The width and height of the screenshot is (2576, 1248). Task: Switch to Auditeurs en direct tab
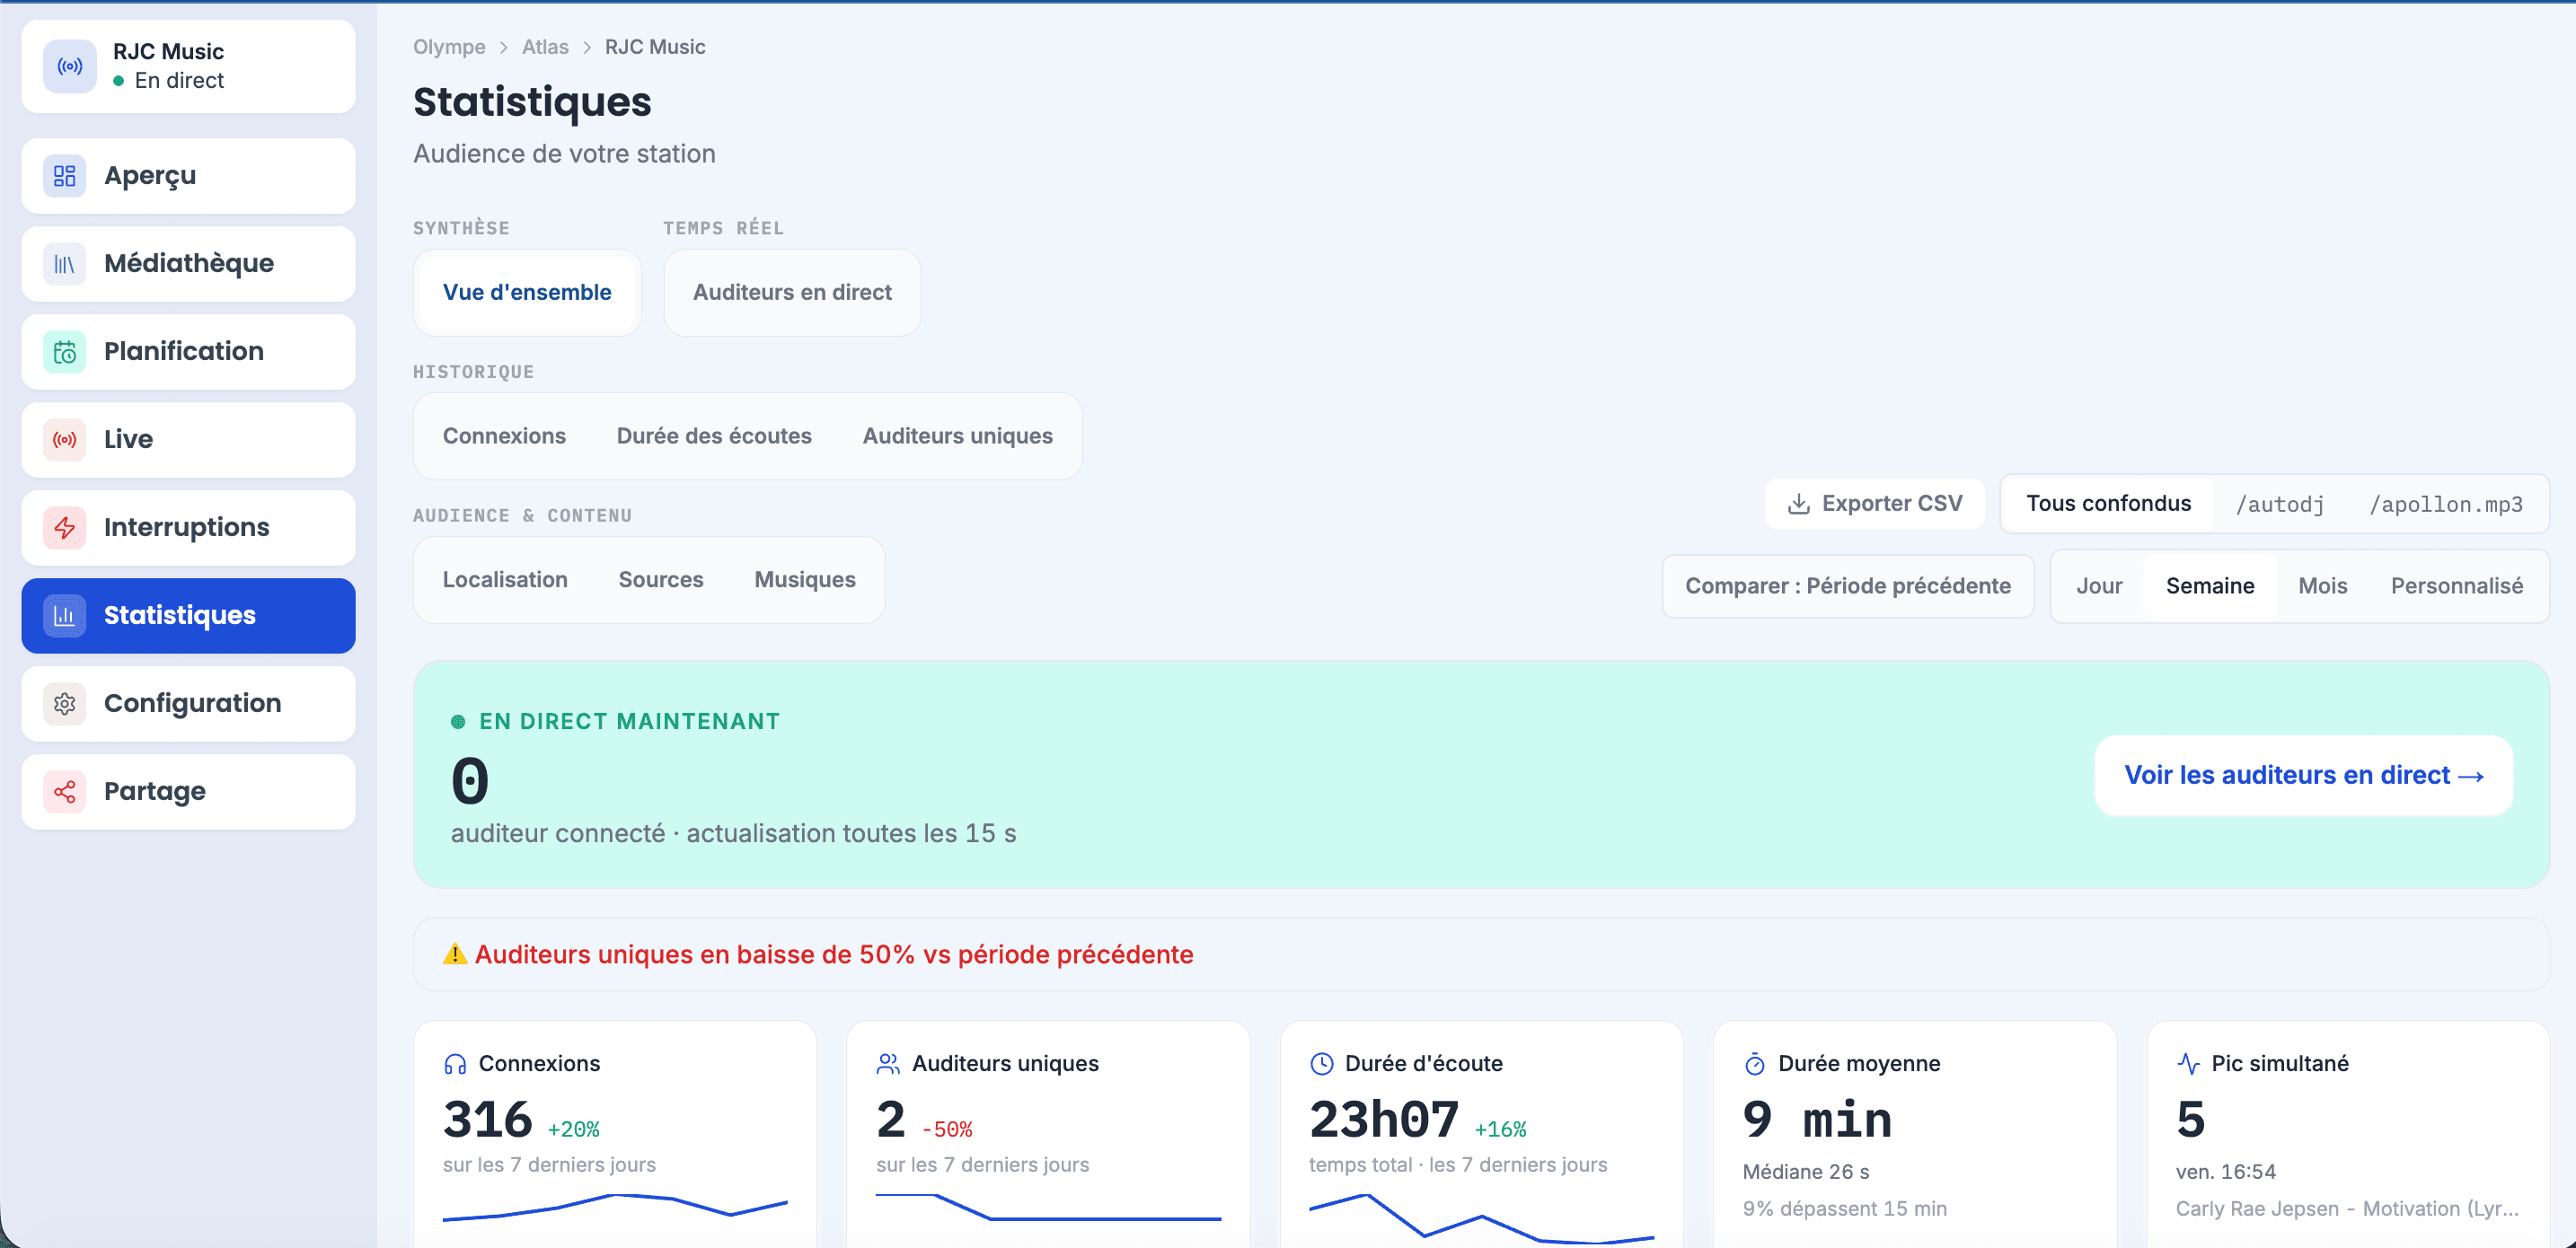792,293
